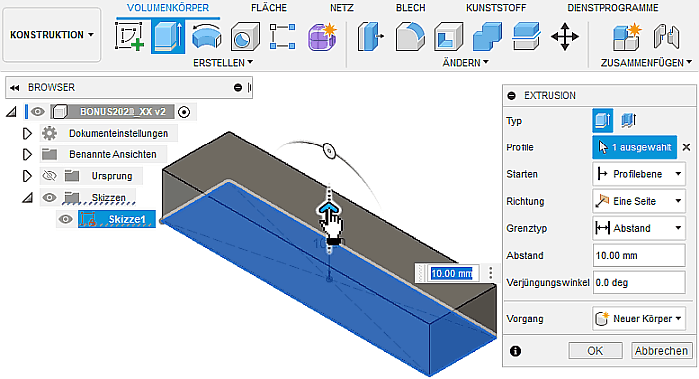Hide the Skizze1 sketch
This screenshot has width=699, height=379.
click(x=66, y=219)
